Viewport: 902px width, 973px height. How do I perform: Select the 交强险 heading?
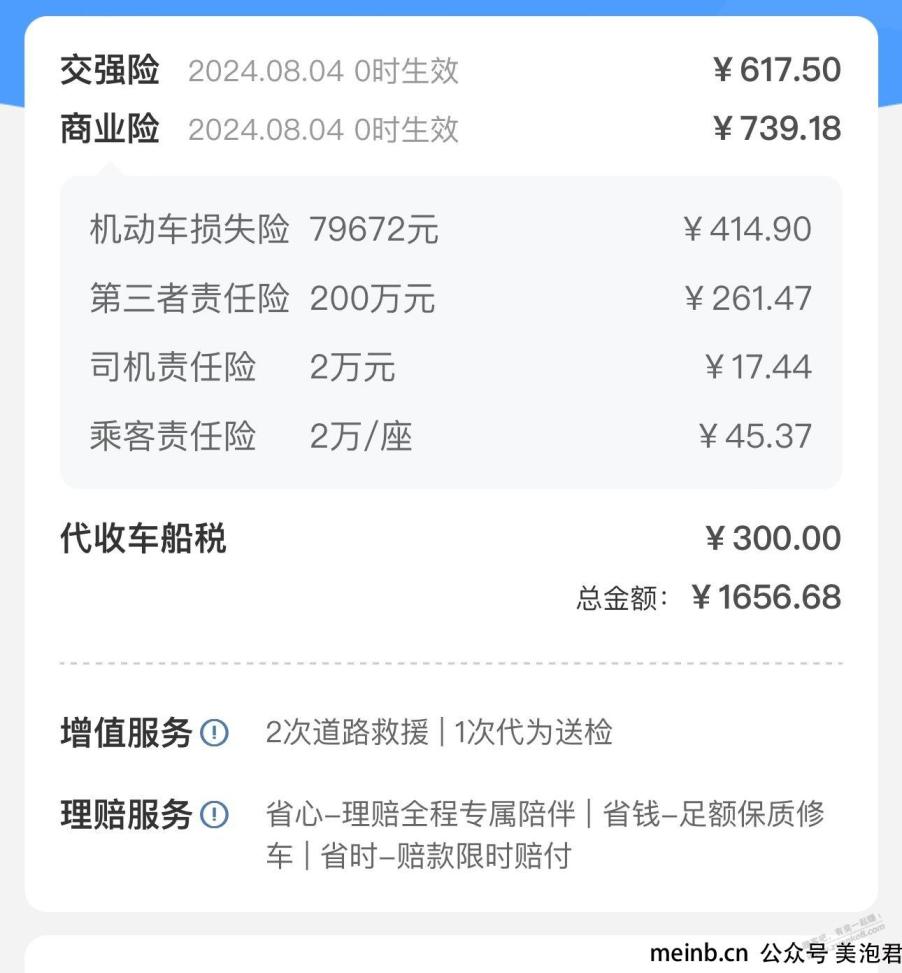tap(110, 70)
